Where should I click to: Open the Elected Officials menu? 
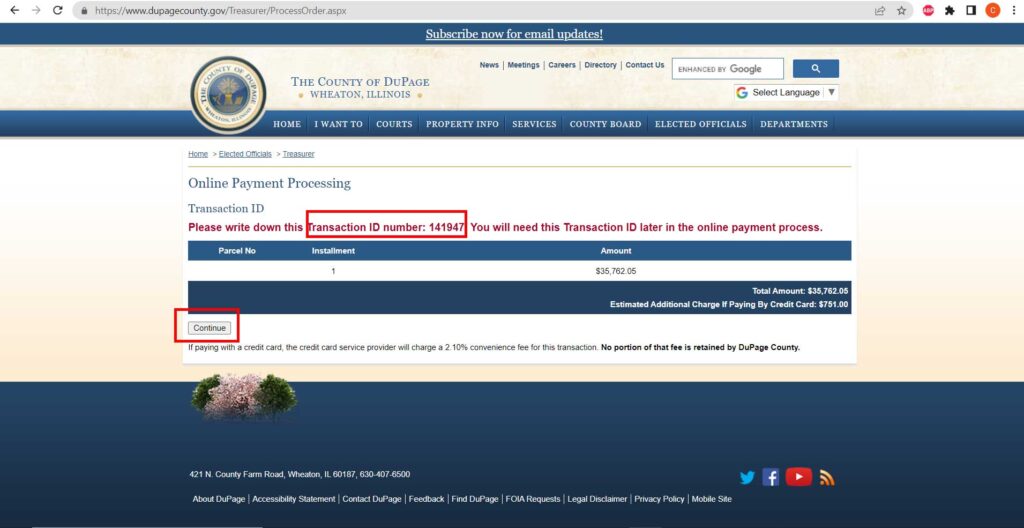click(700, 124)
